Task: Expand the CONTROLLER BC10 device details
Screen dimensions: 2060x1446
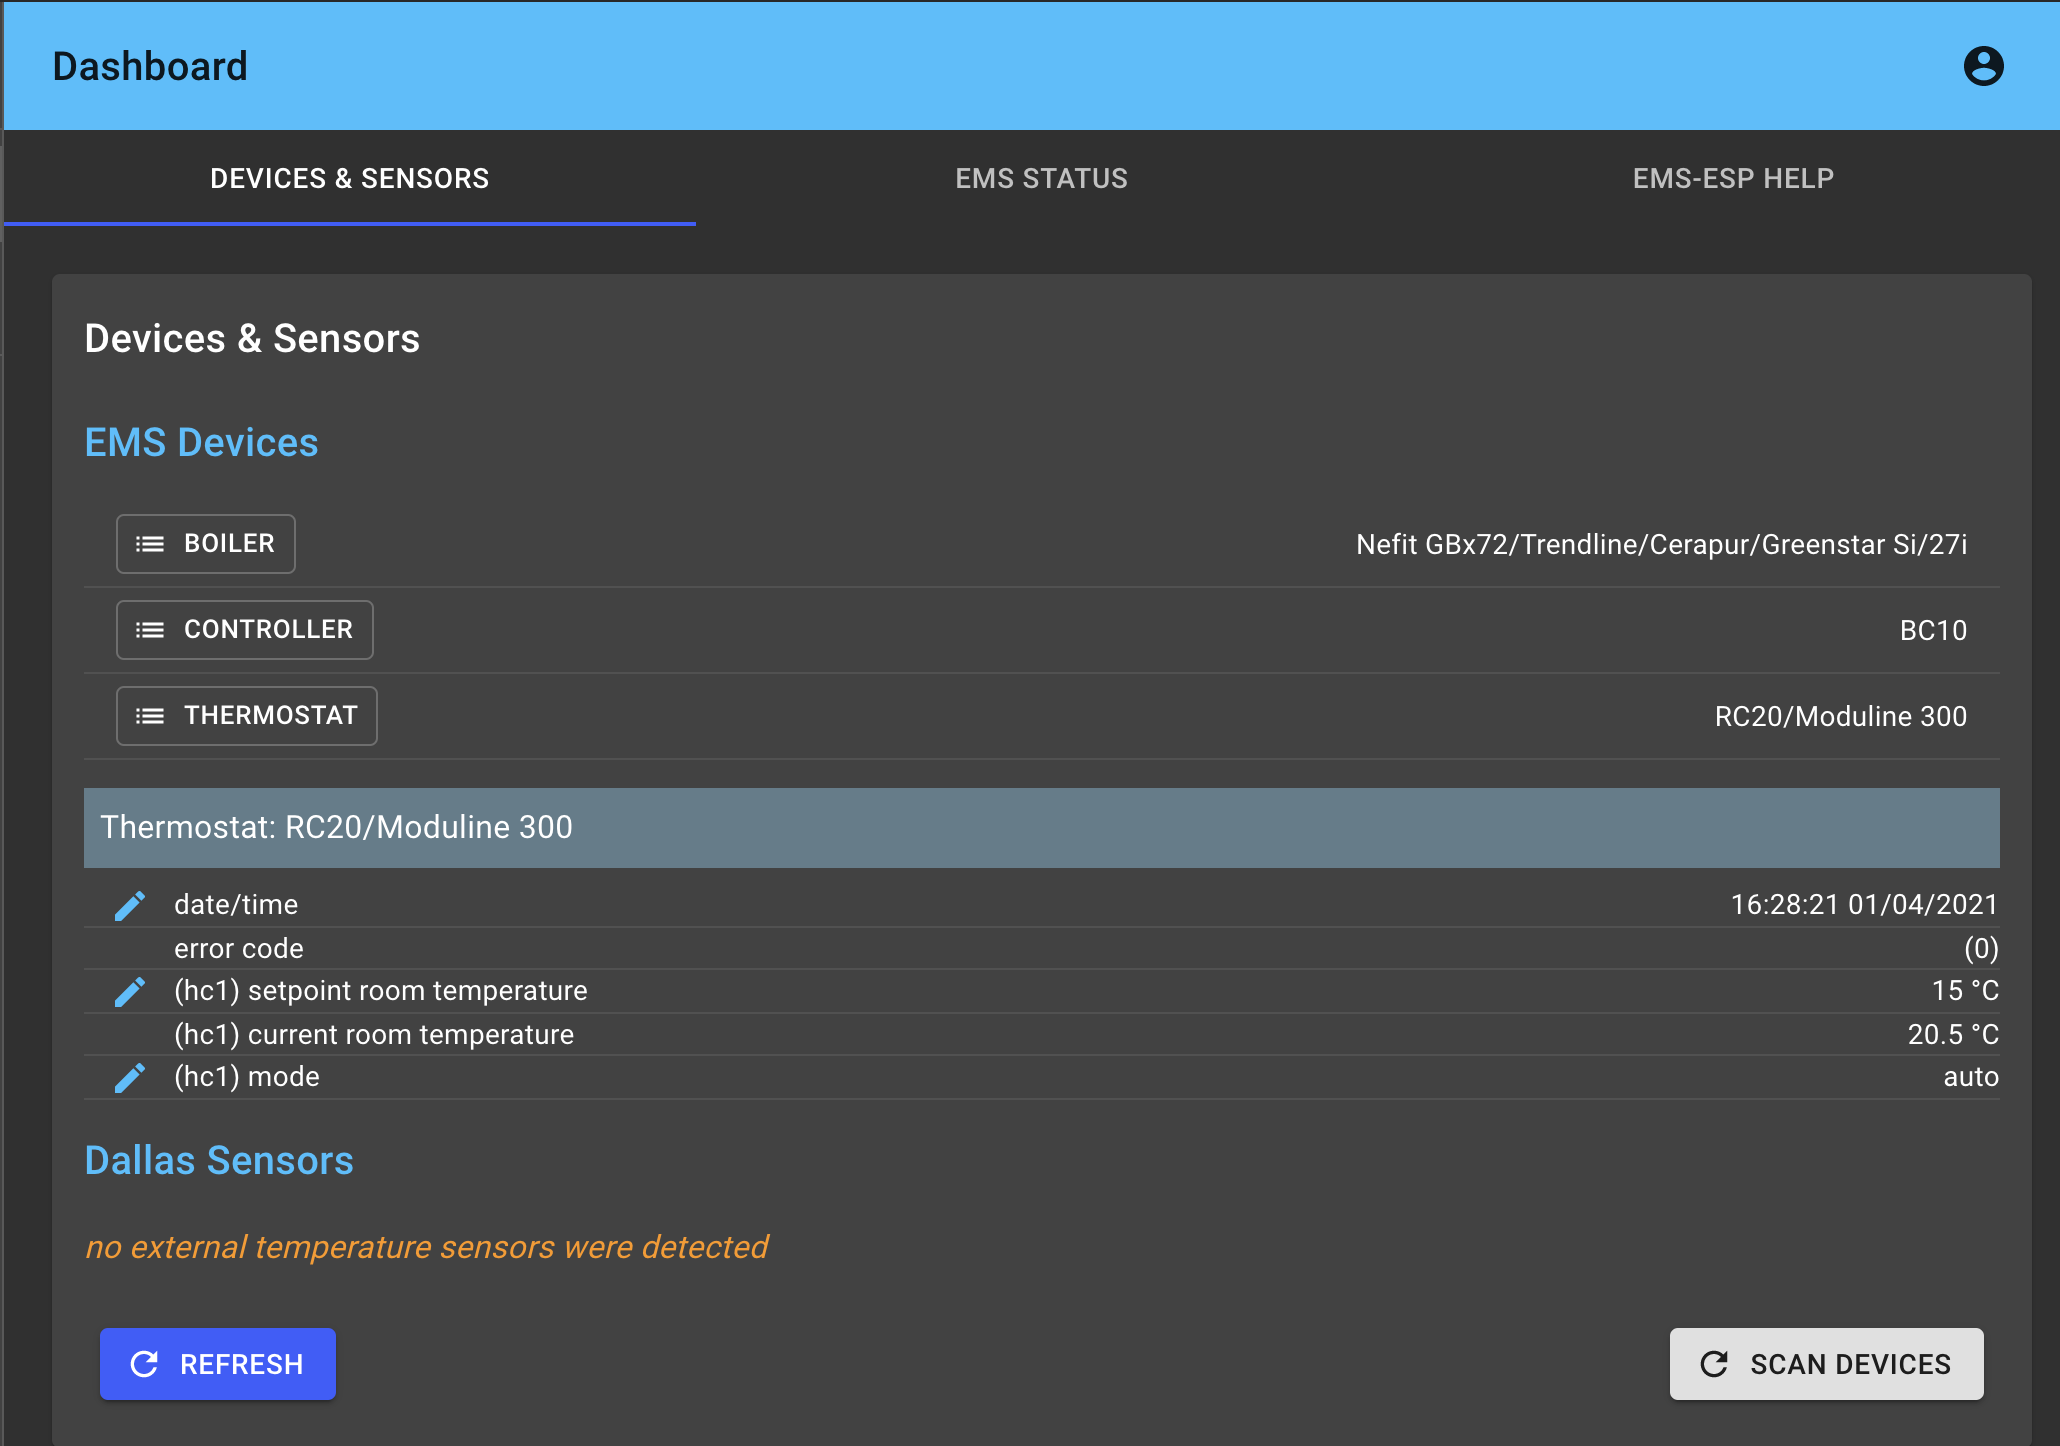Action: point(244,630)
